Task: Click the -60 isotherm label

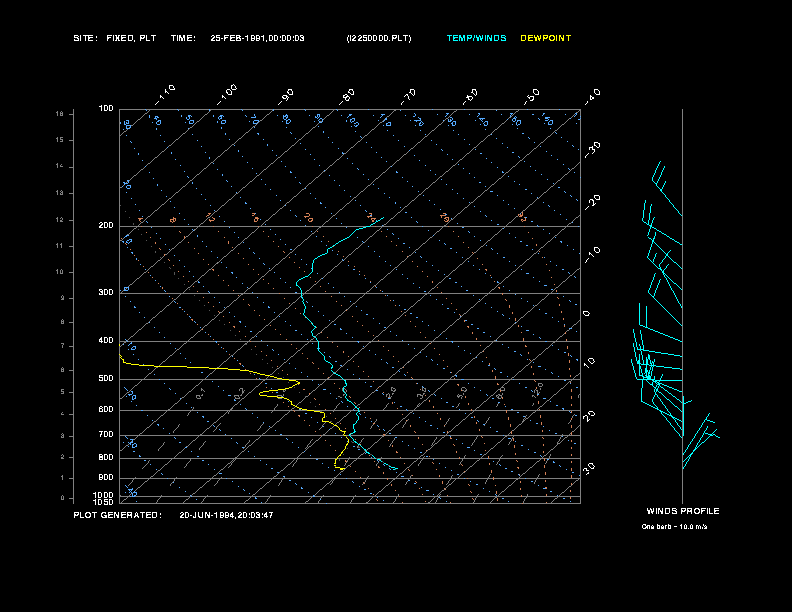Action: point(470,96)
